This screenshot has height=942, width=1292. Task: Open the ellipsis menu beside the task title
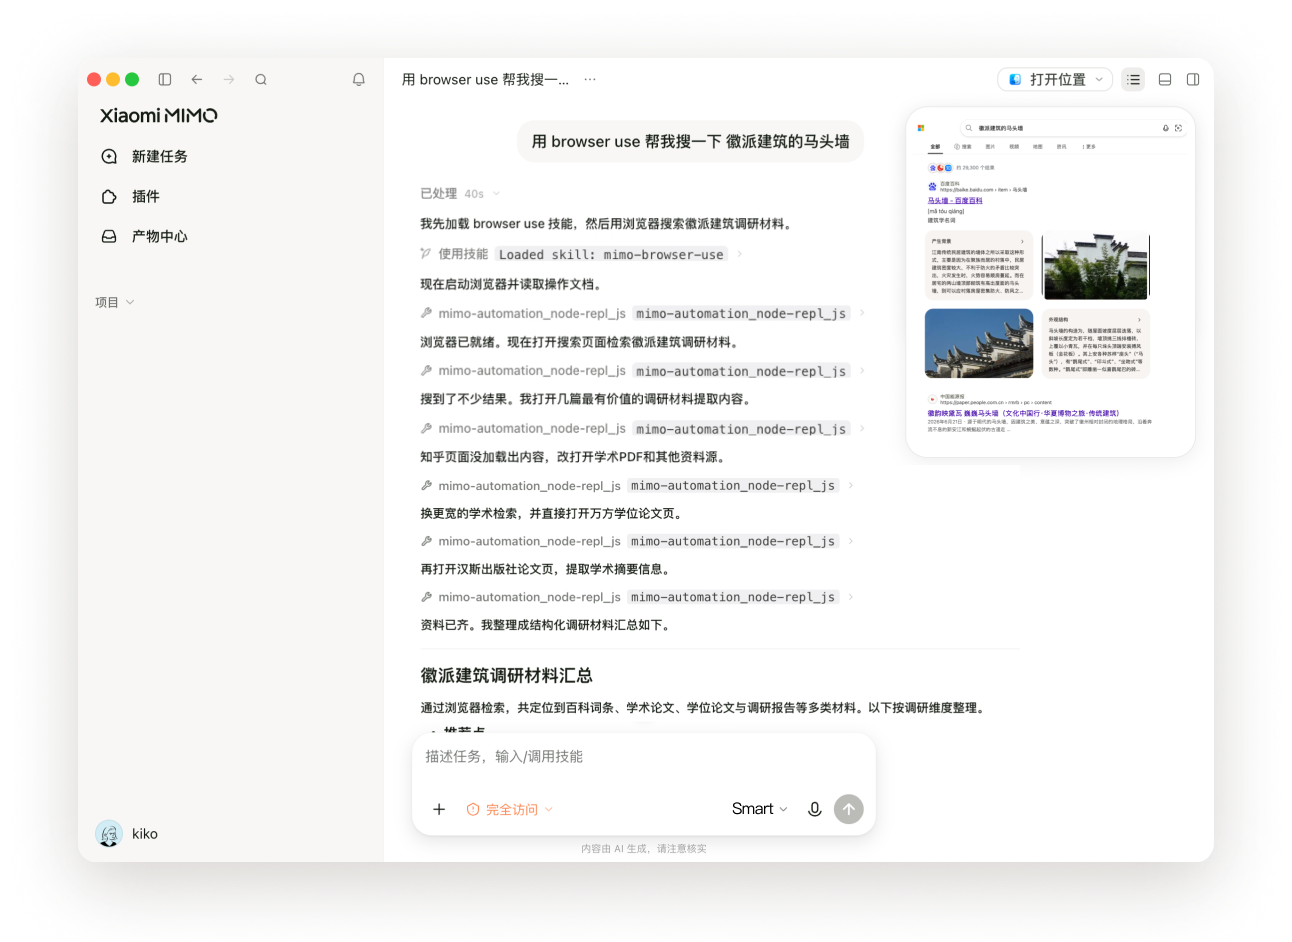click(x=590, y=79)
